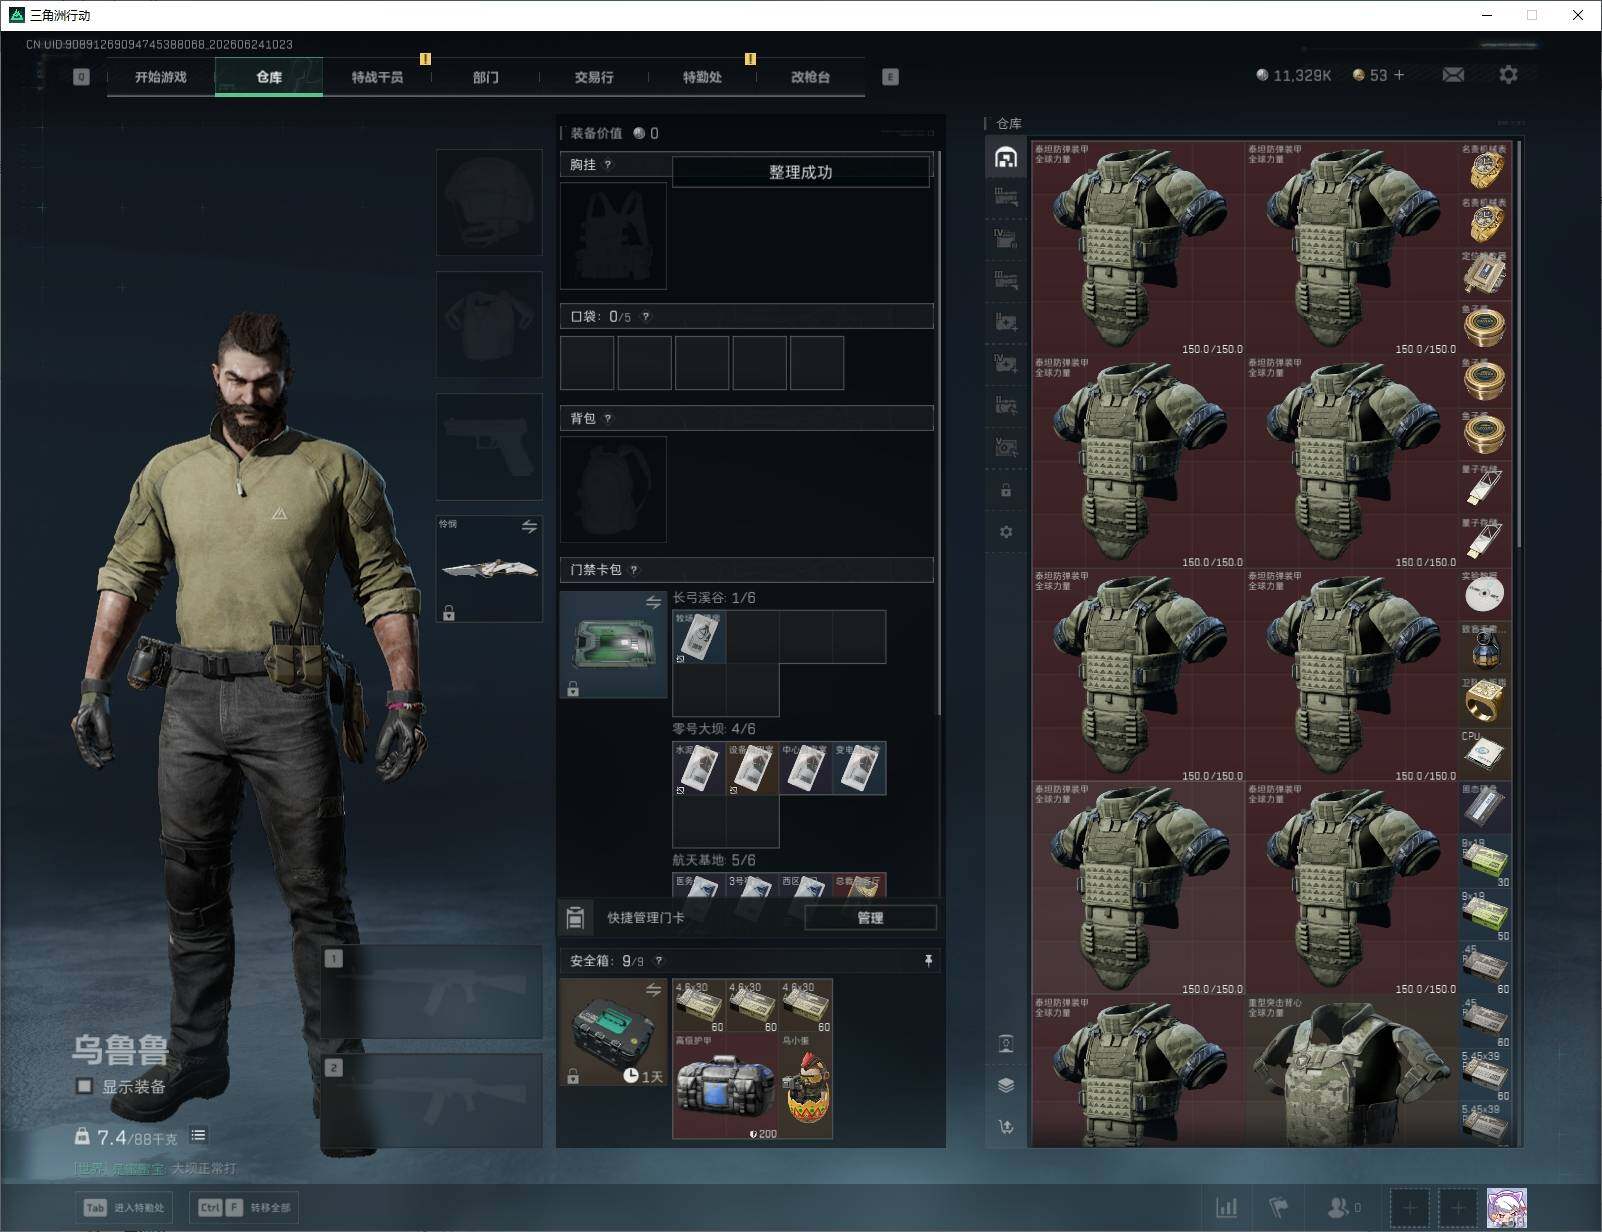Screen dimensions: 1602x1232
Task: Select the 乌小蛋 item in safe box
Action: (x=806, y=1086)
